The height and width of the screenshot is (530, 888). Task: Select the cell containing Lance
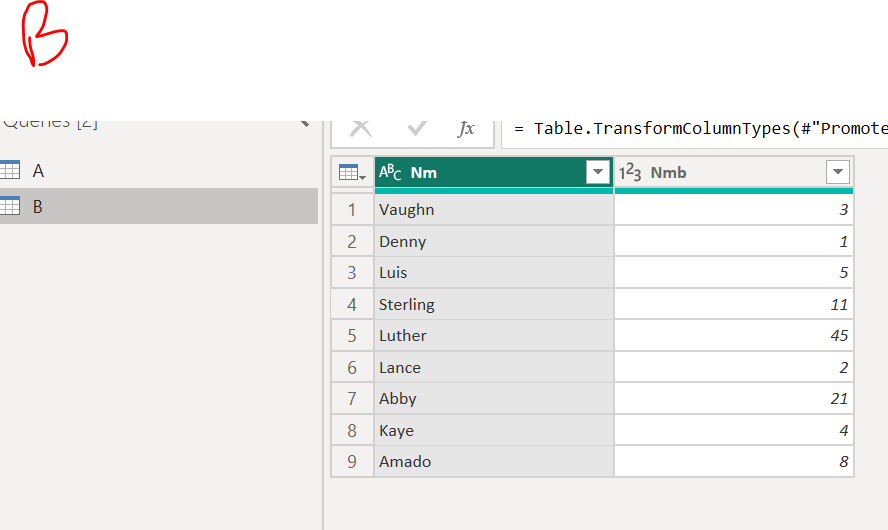tap(494, 367)
